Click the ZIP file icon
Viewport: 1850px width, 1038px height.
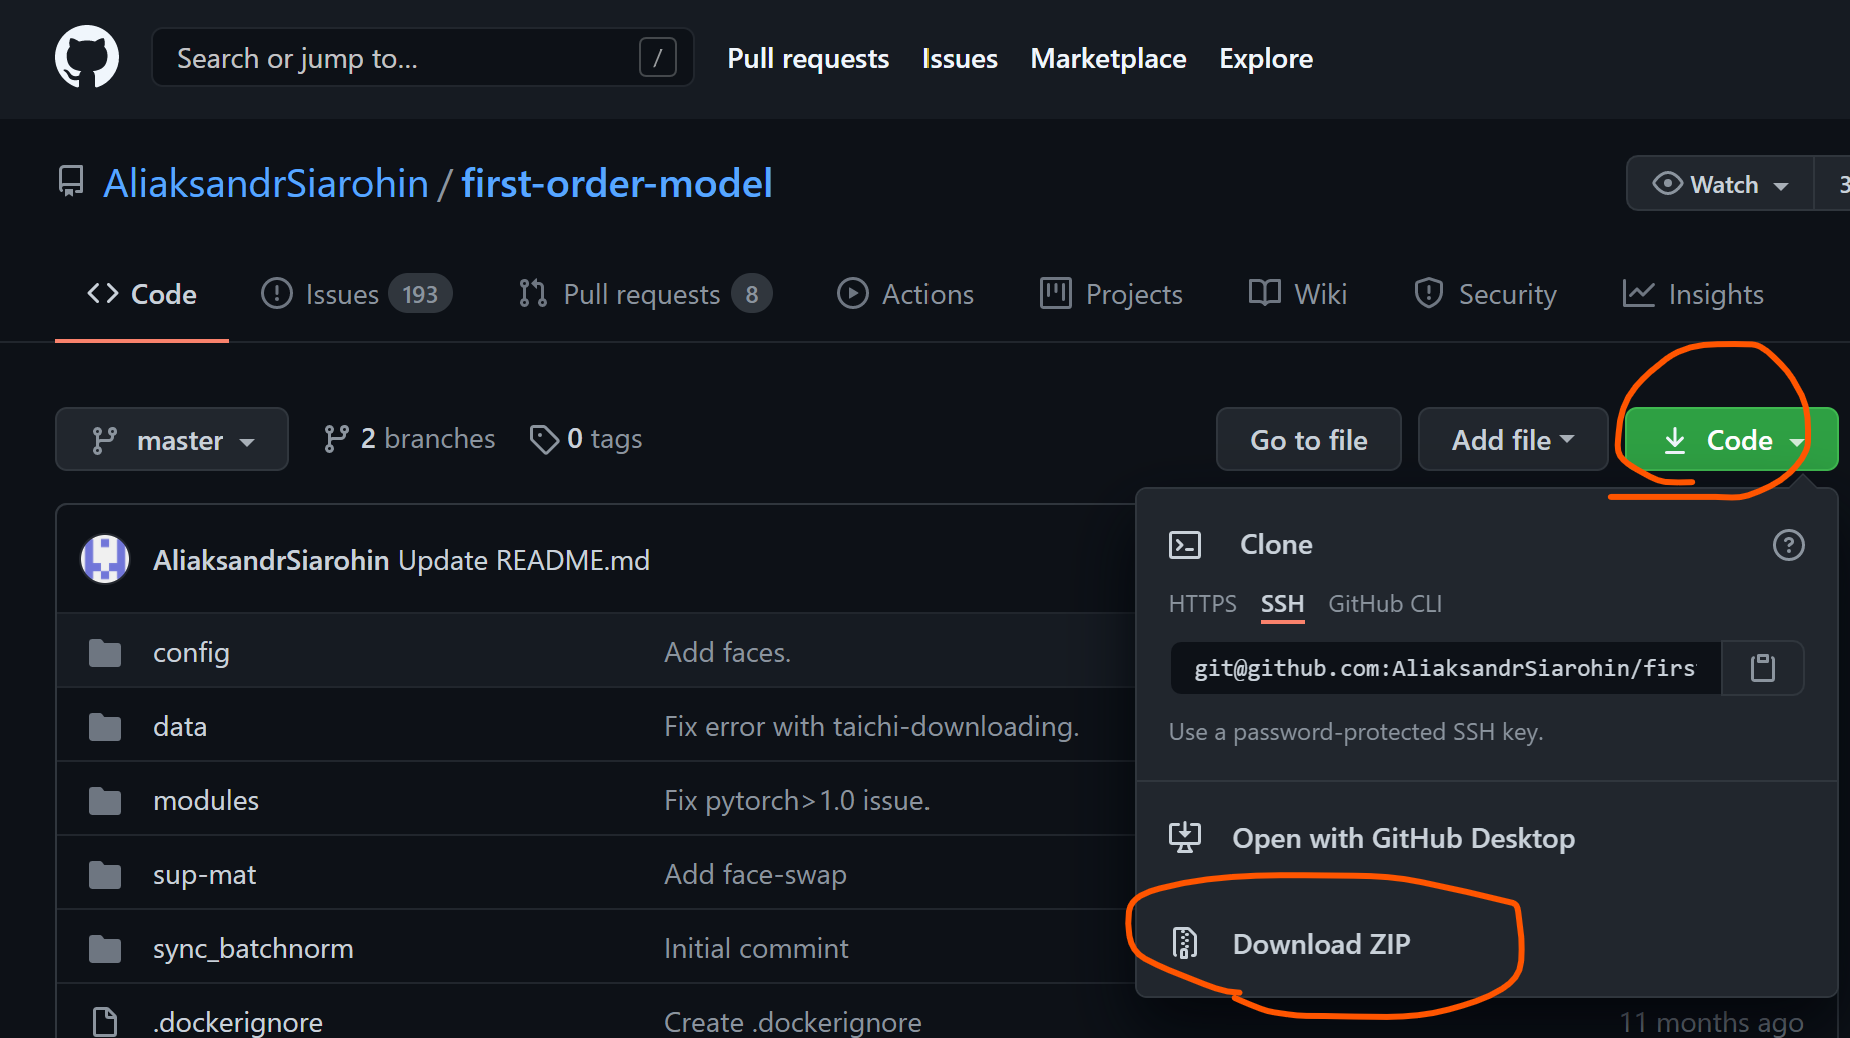tap(1185, 943)
